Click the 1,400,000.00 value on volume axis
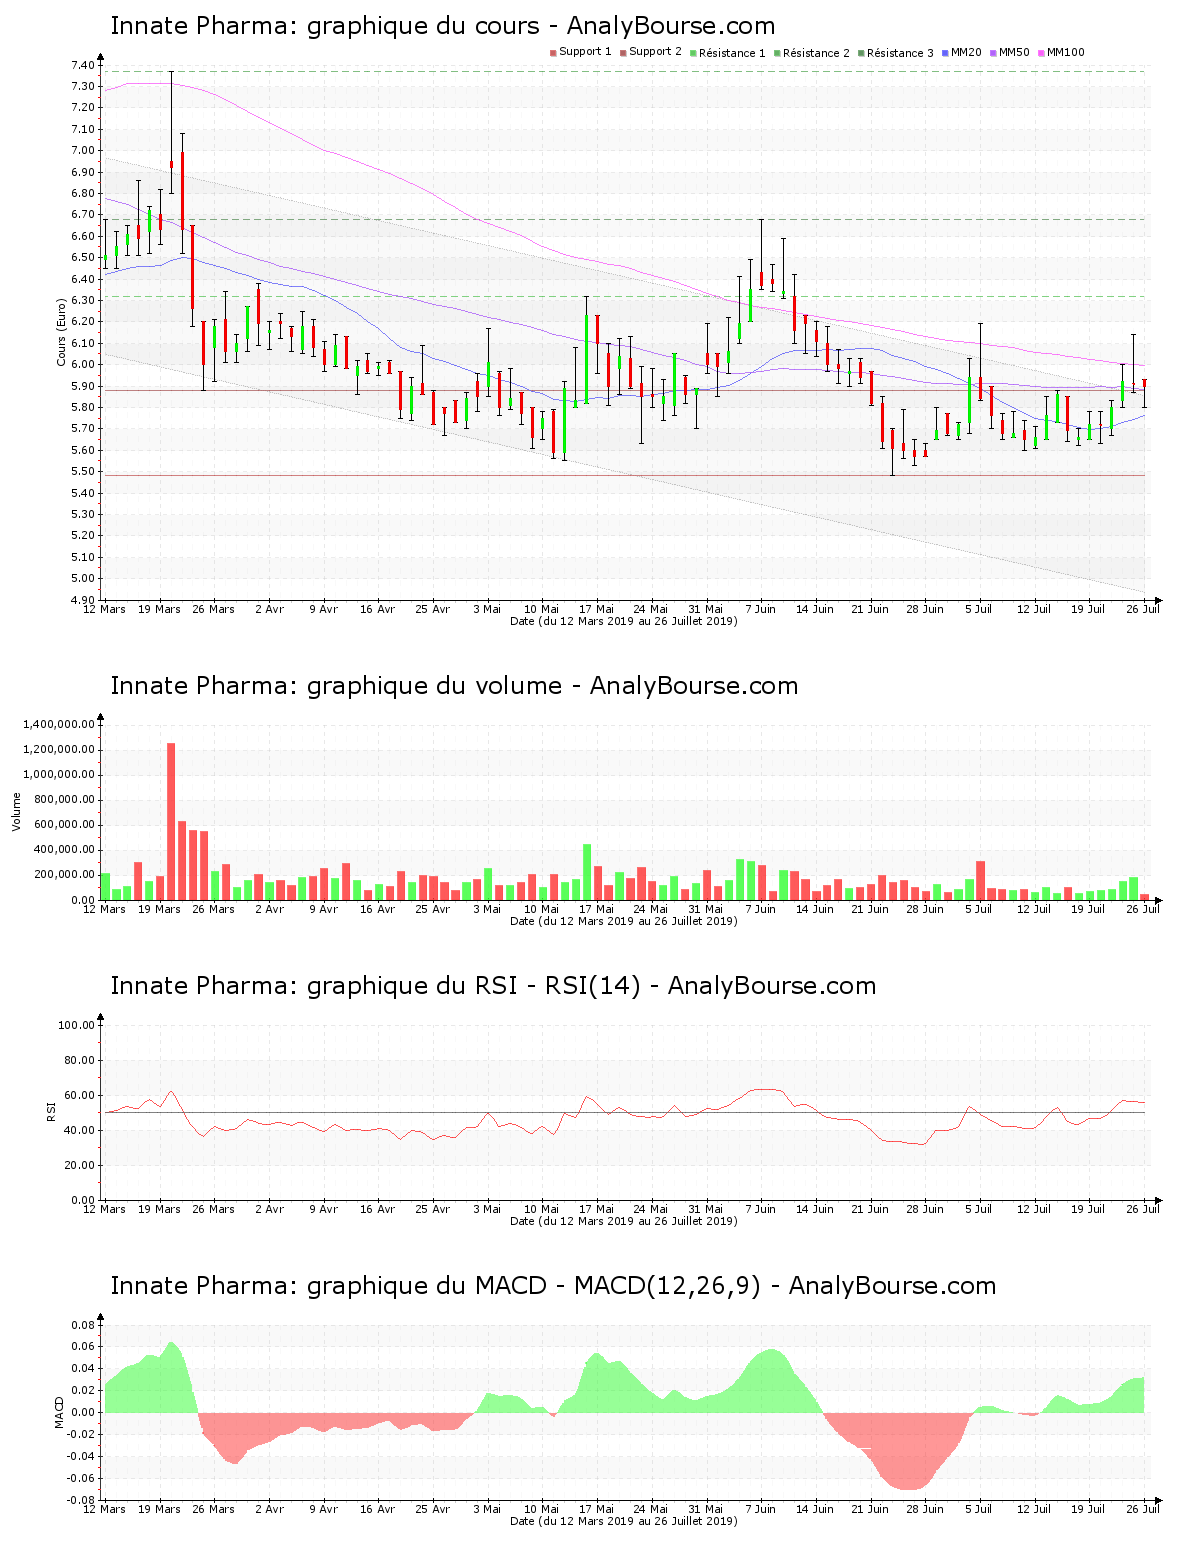The image size is (1200, 1550). point(58,724)
